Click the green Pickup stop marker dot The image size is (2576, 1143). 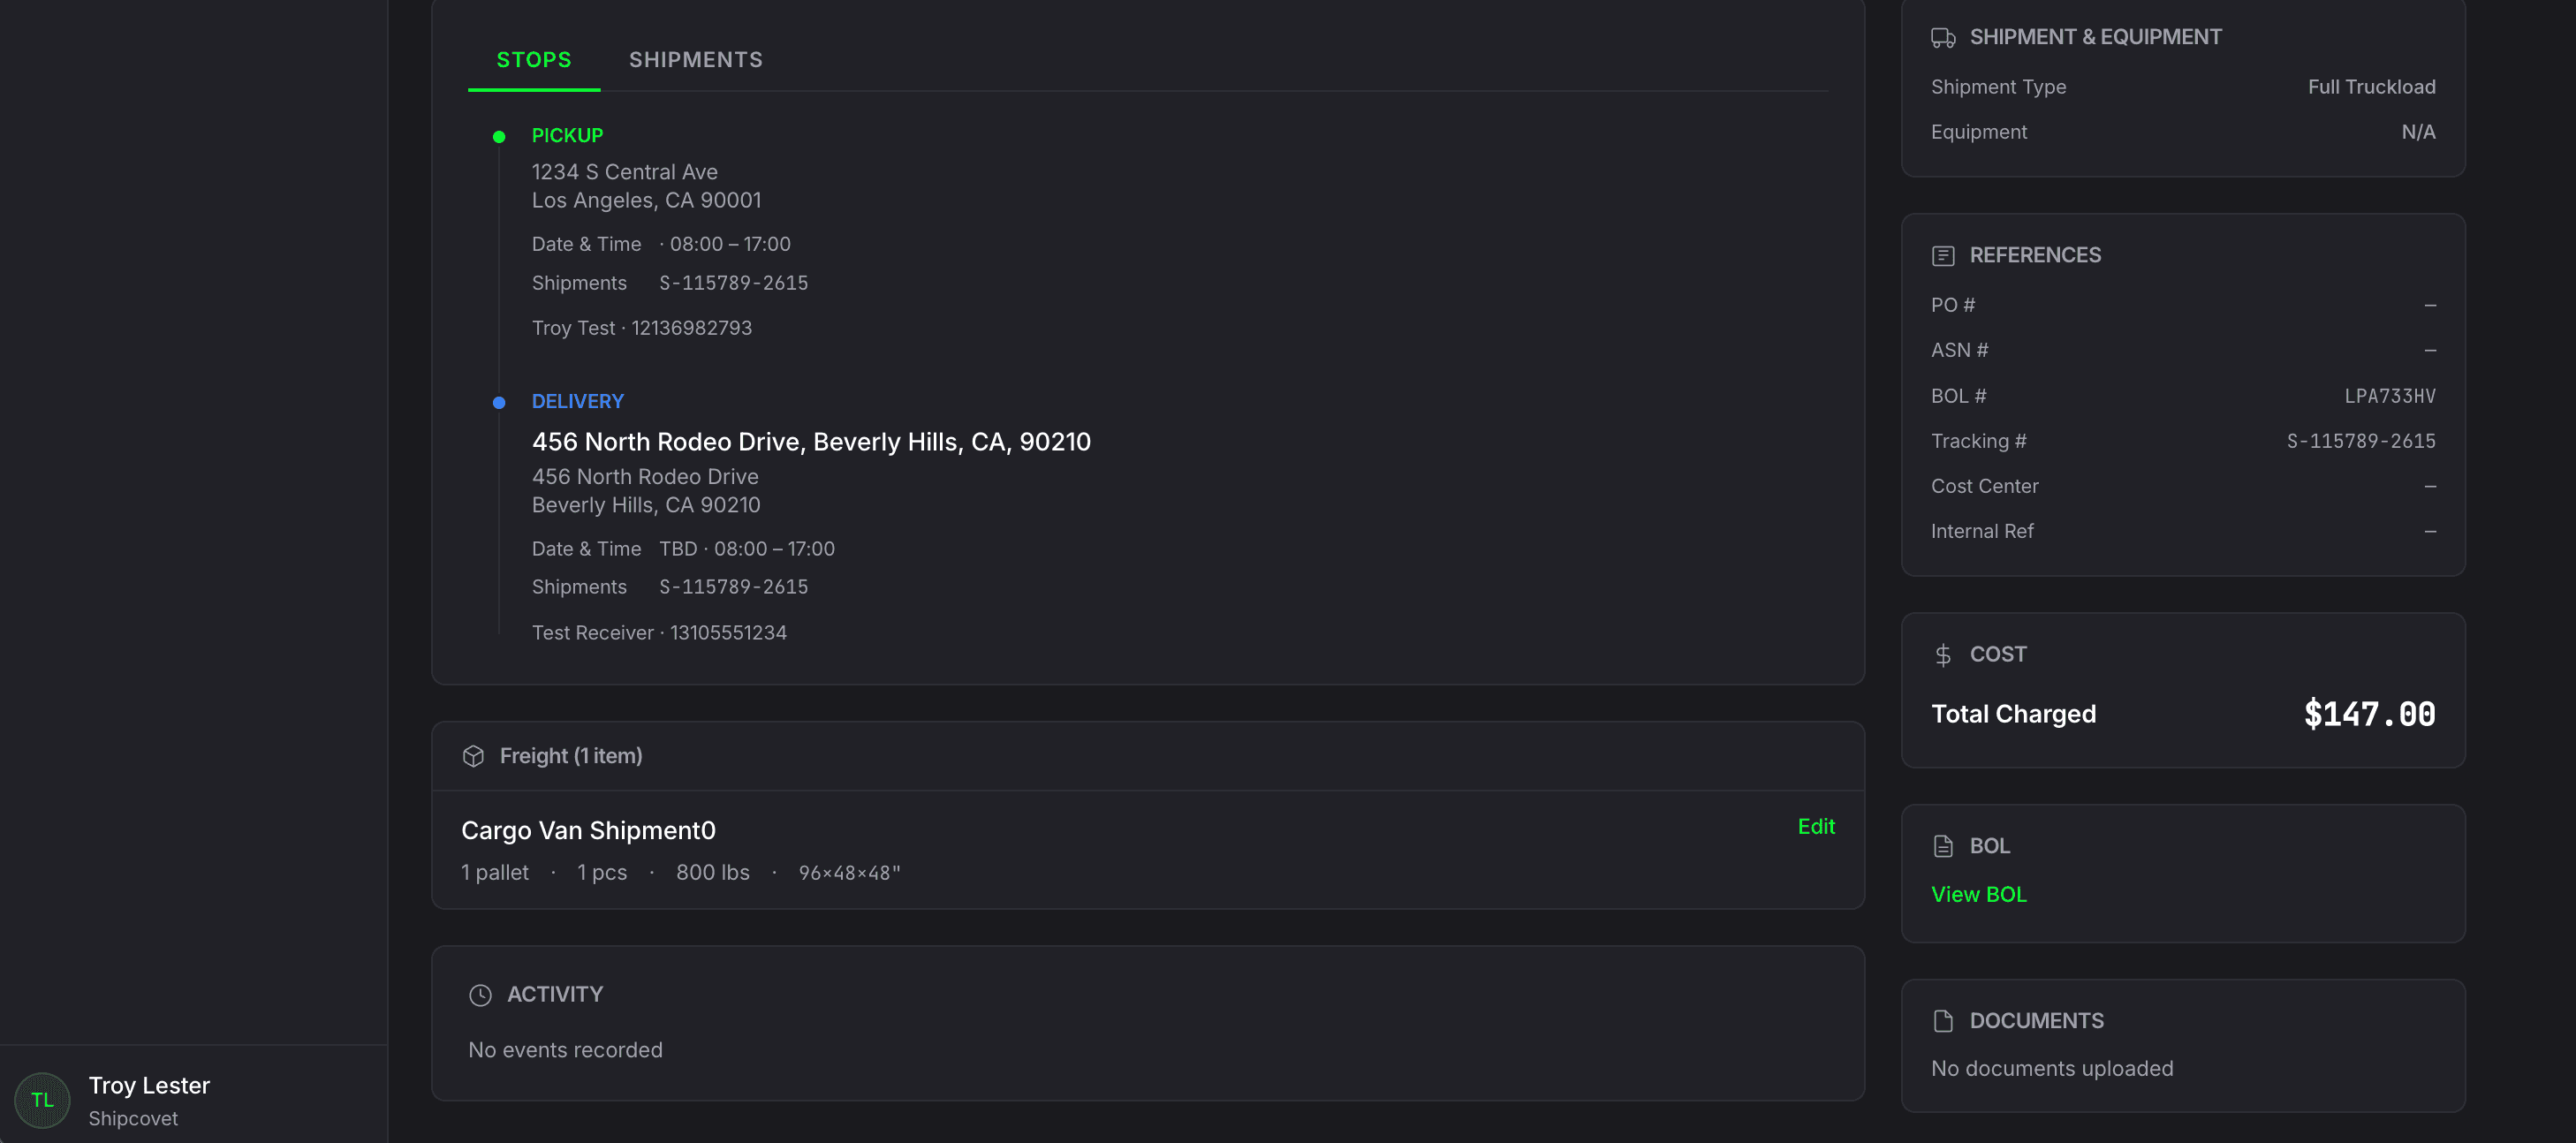(x=499, y=137)
